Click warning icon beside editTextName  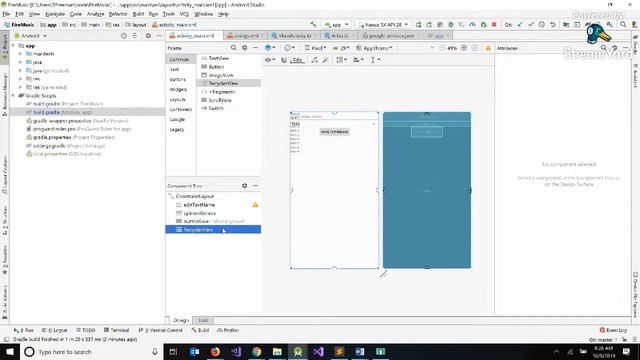click(x=255, y=205)
